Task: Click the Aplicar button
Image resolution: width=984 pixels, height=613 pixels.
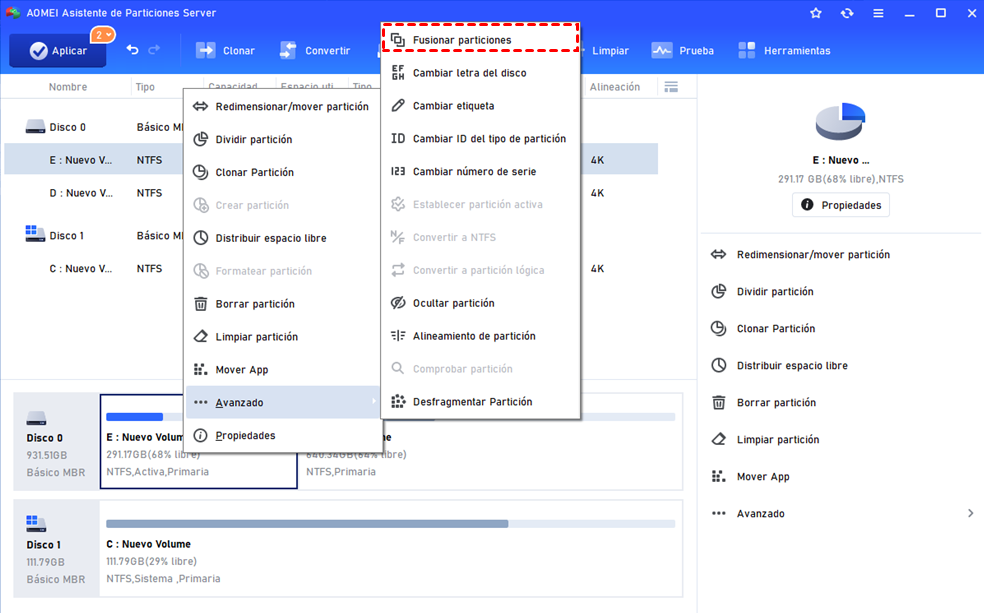Action: pos(58,51)
